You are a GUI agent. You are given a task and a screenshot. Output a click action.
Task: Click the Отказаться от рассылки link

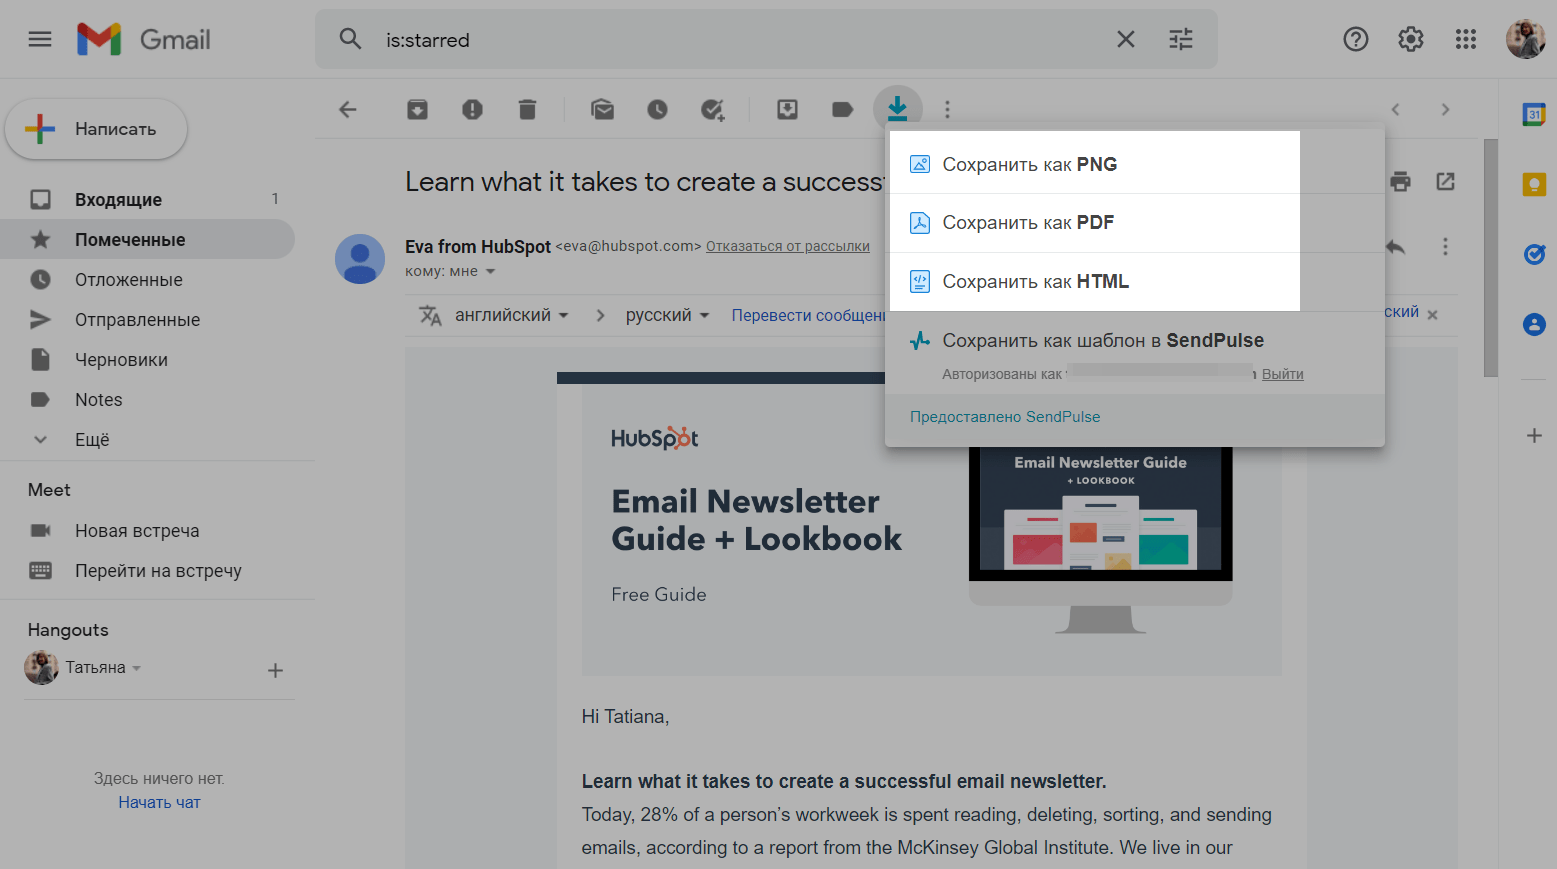pos(788,247)
